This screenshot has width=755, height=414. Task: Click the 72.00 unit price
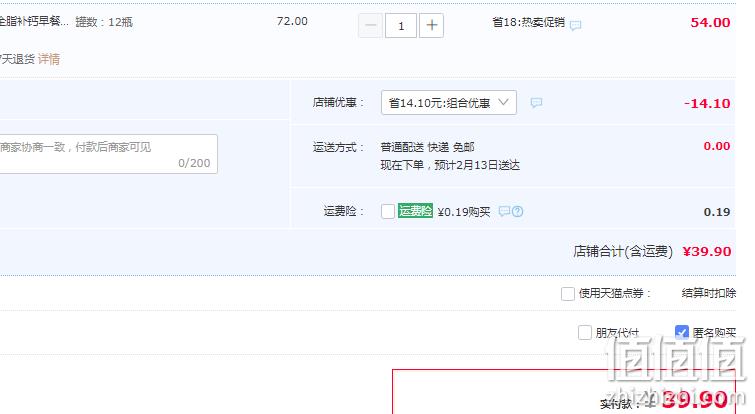tap(292, 21)
